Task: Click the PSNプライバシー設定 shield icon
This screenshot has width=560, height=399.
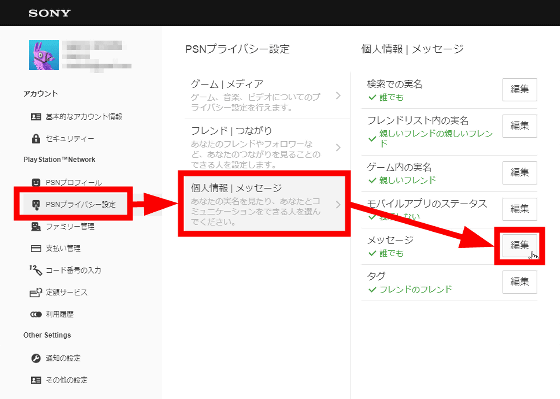Action: click(36, 205)
